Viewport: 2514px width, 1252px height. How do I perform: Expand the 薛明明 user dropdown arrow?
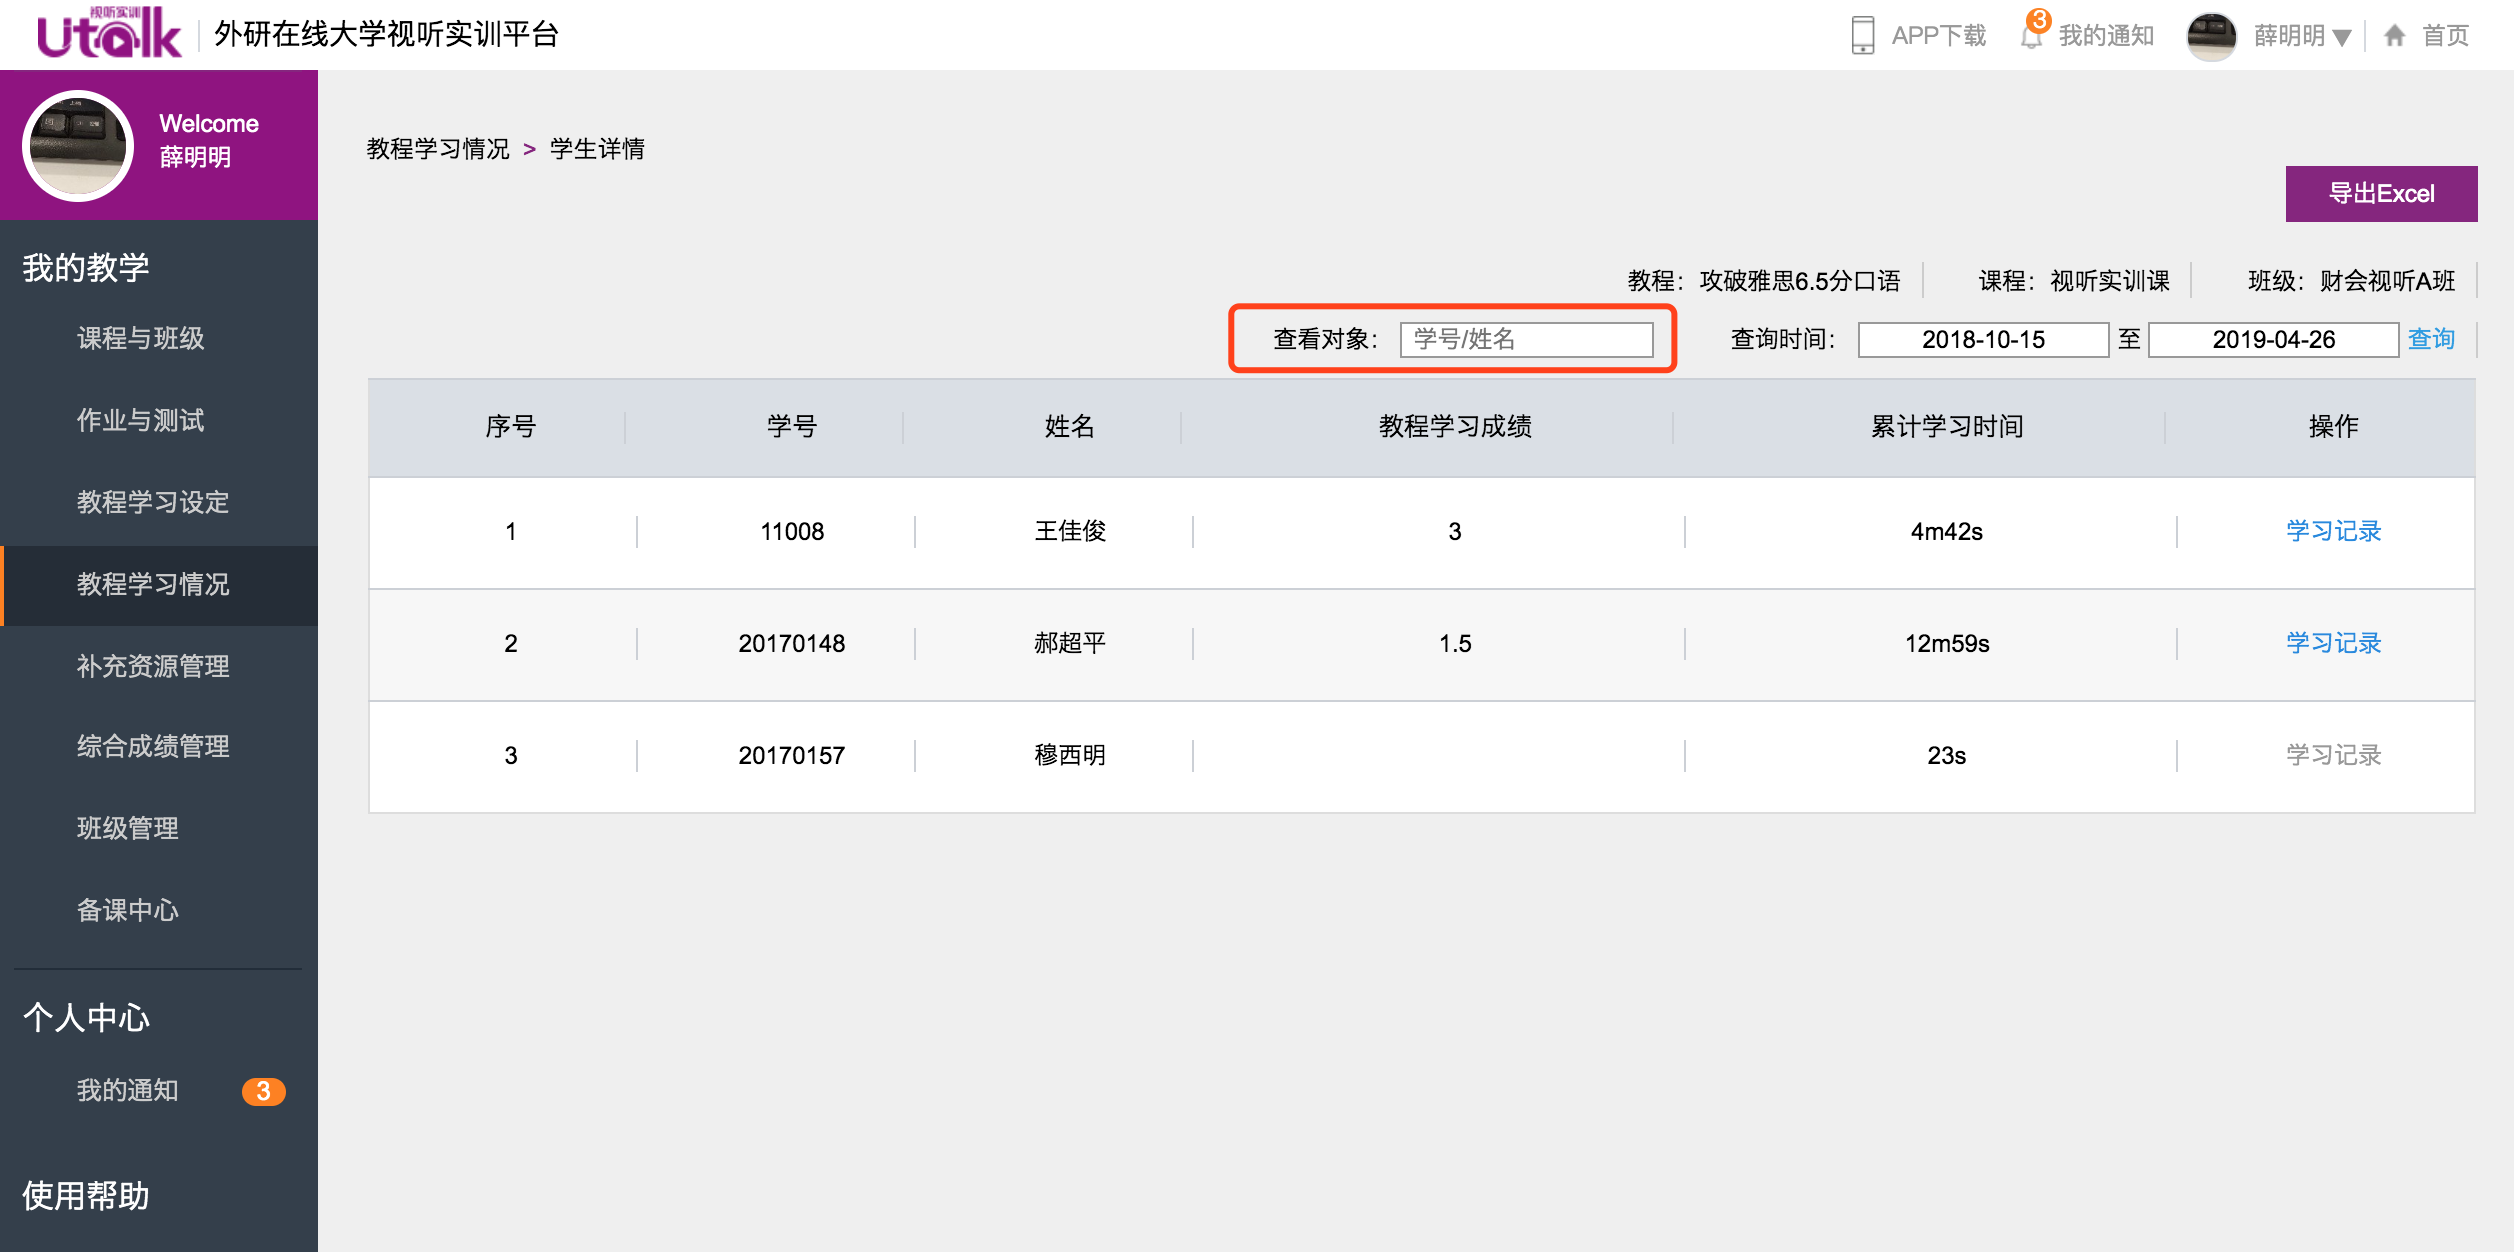pos(2341,38)
